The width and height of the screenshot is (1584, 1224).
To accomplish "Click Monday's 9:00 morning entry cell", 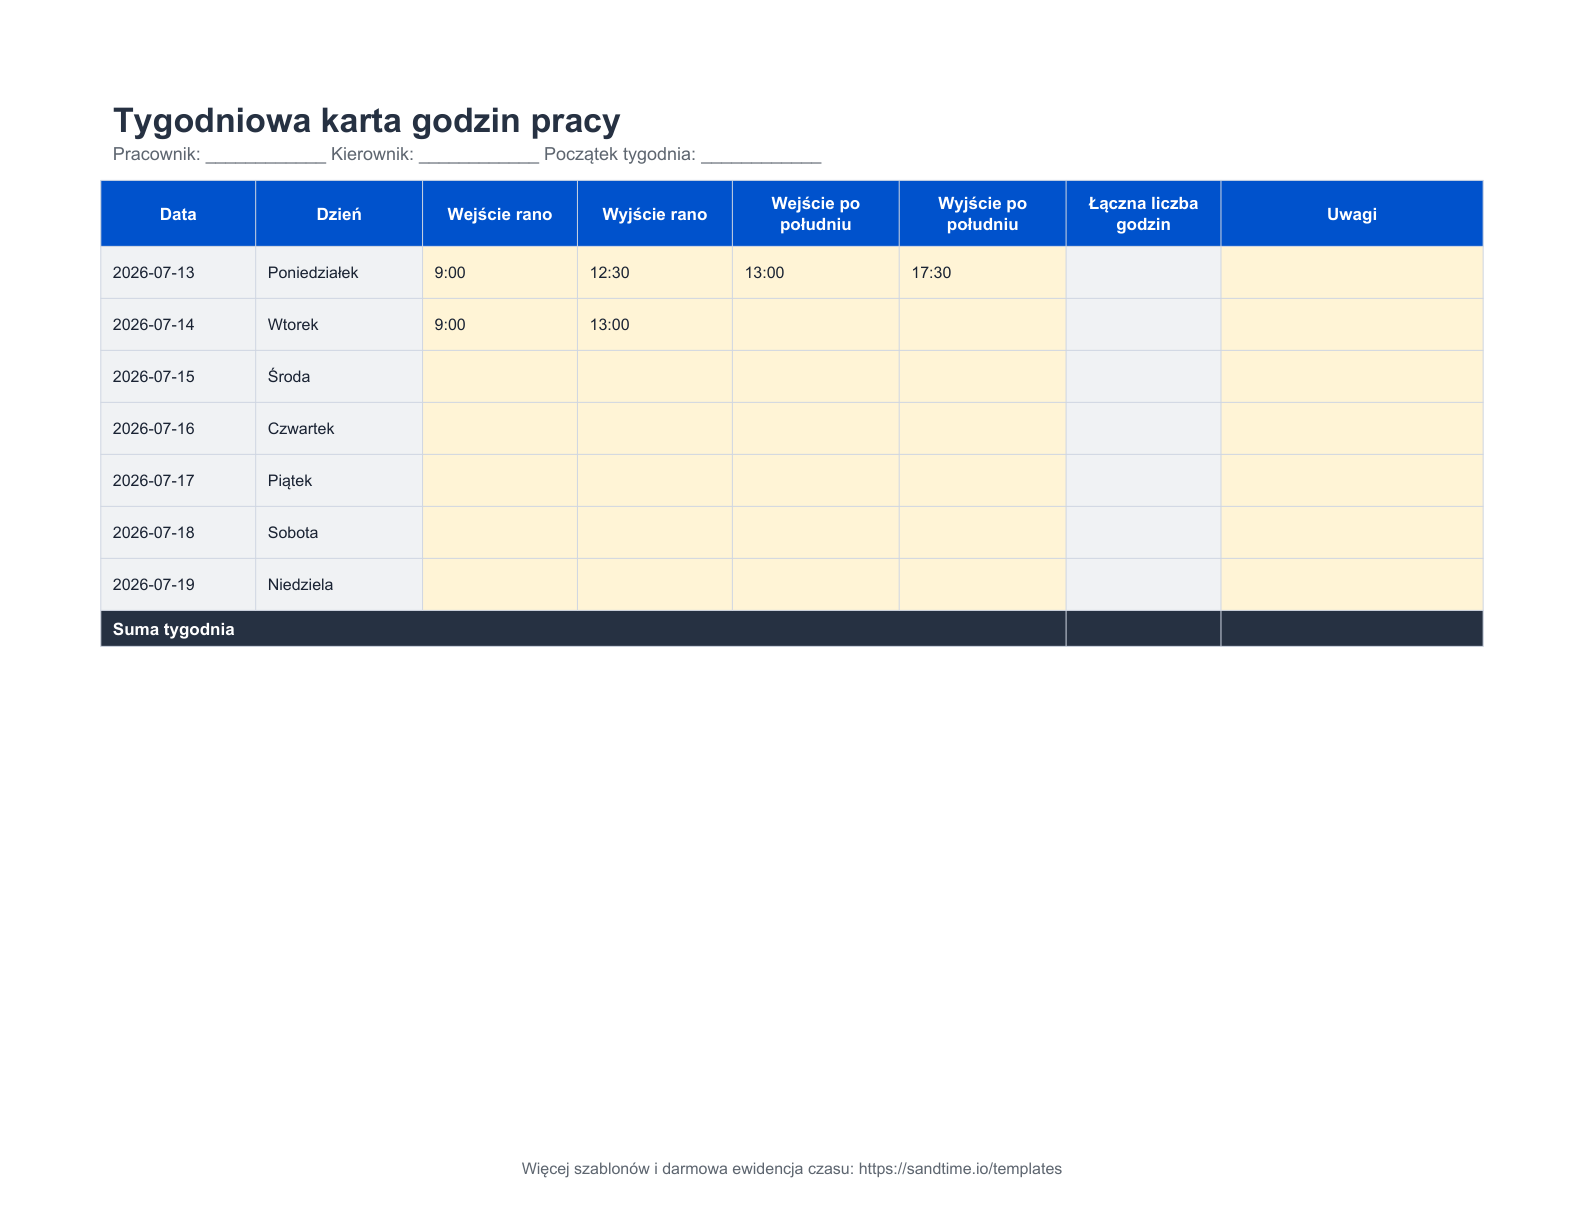I will pos(500,273).
